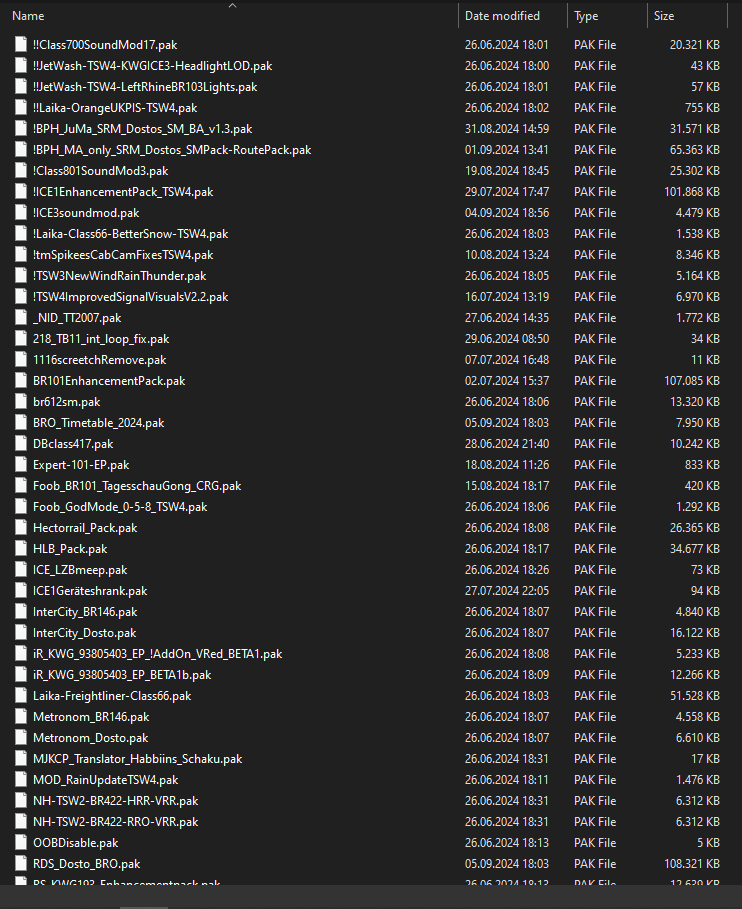Click file icon of !Class801SoundMod3.pak
Viewport: 742px width, 909px height.
21,170
